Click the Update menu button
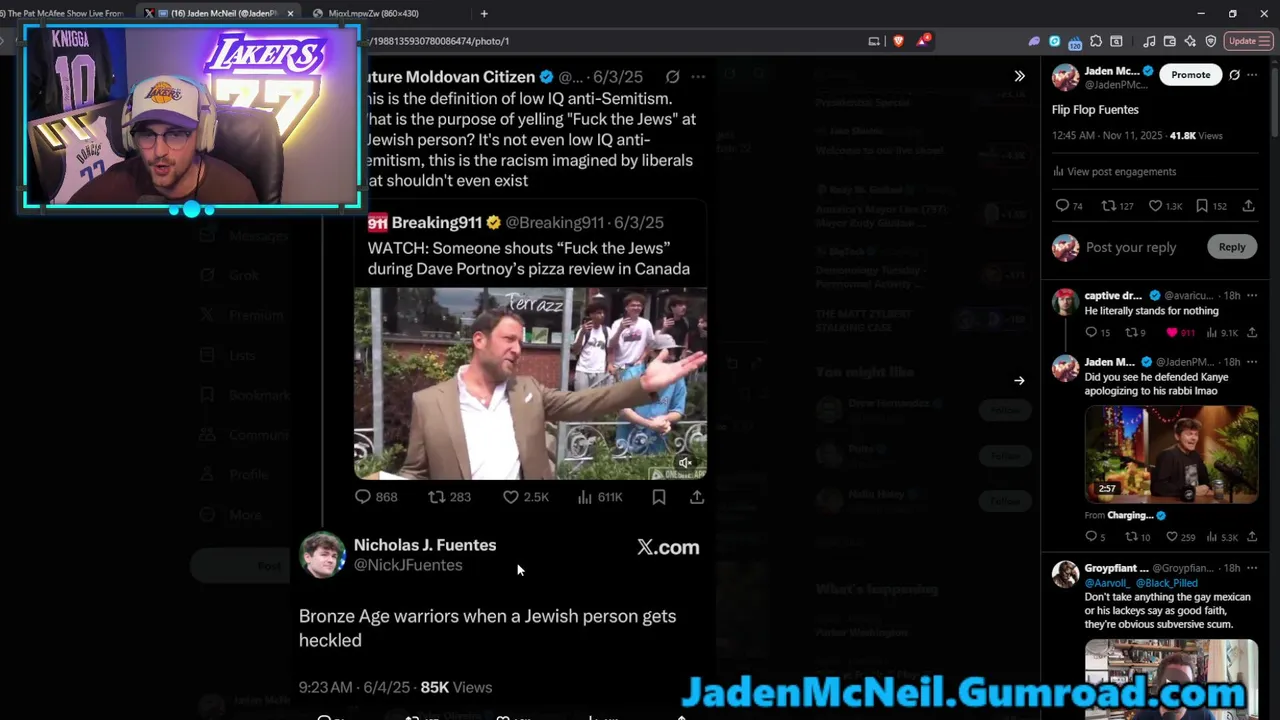 1249,41
